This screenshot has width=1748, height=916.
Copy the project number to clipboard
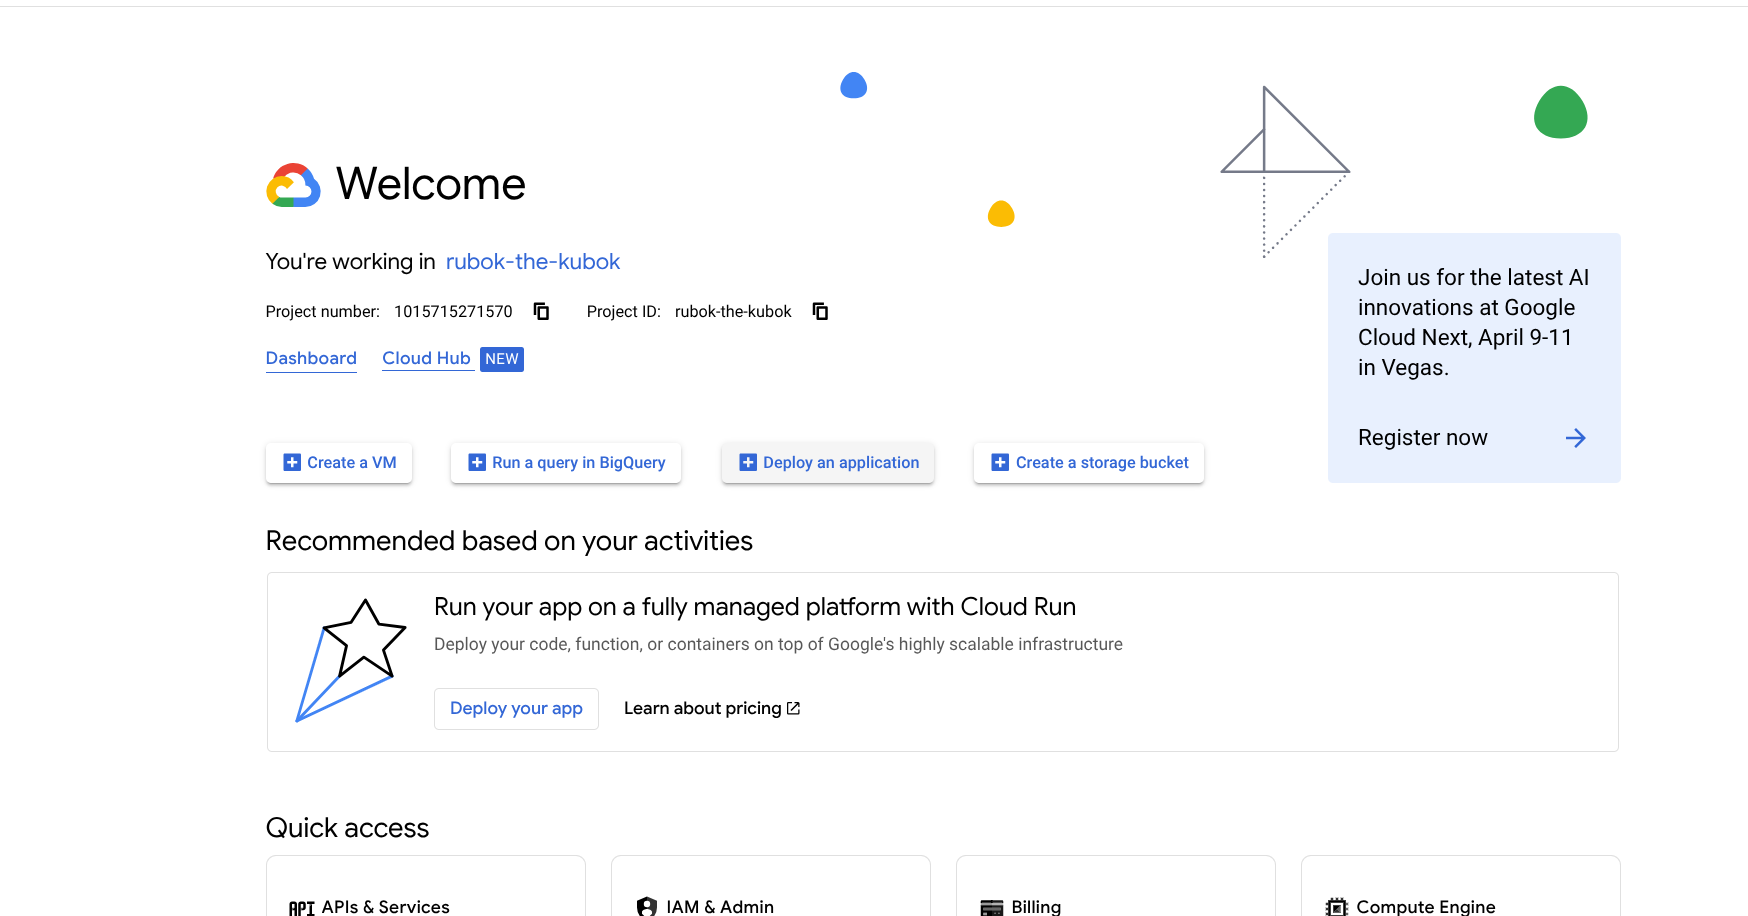(541, 311)
